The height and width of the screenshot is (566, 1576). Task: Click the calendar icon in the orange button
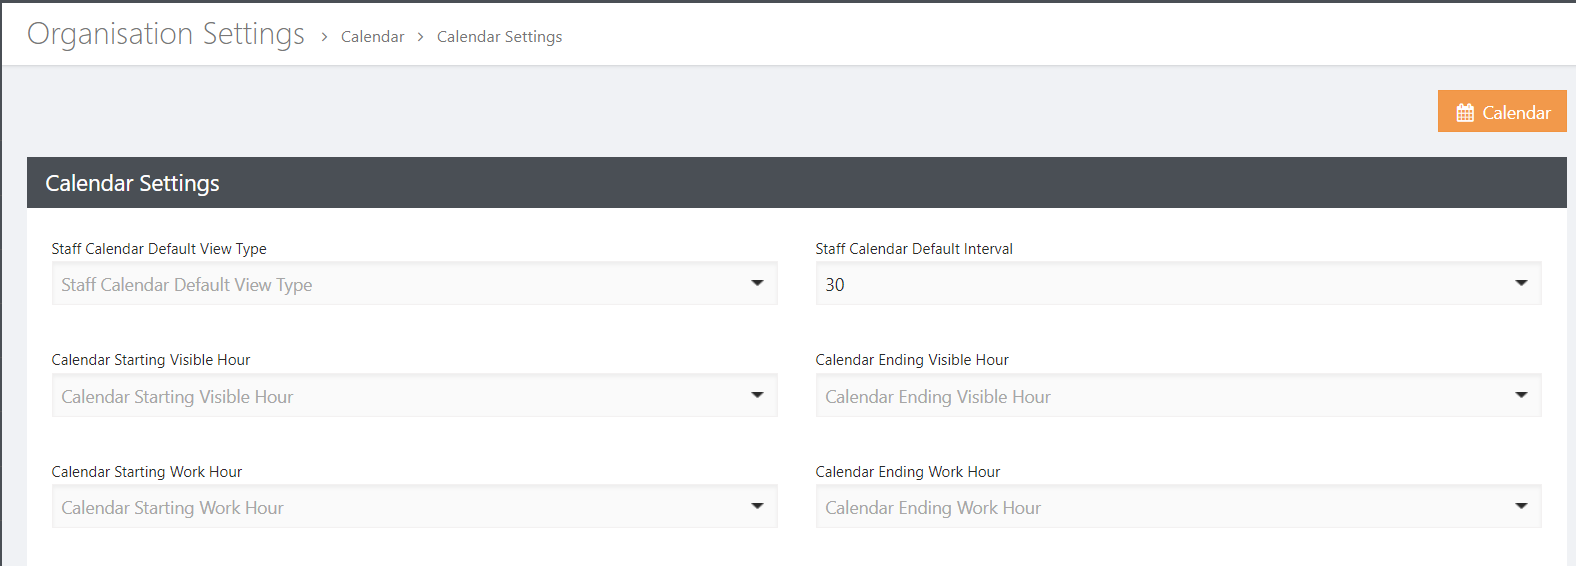1465,113
